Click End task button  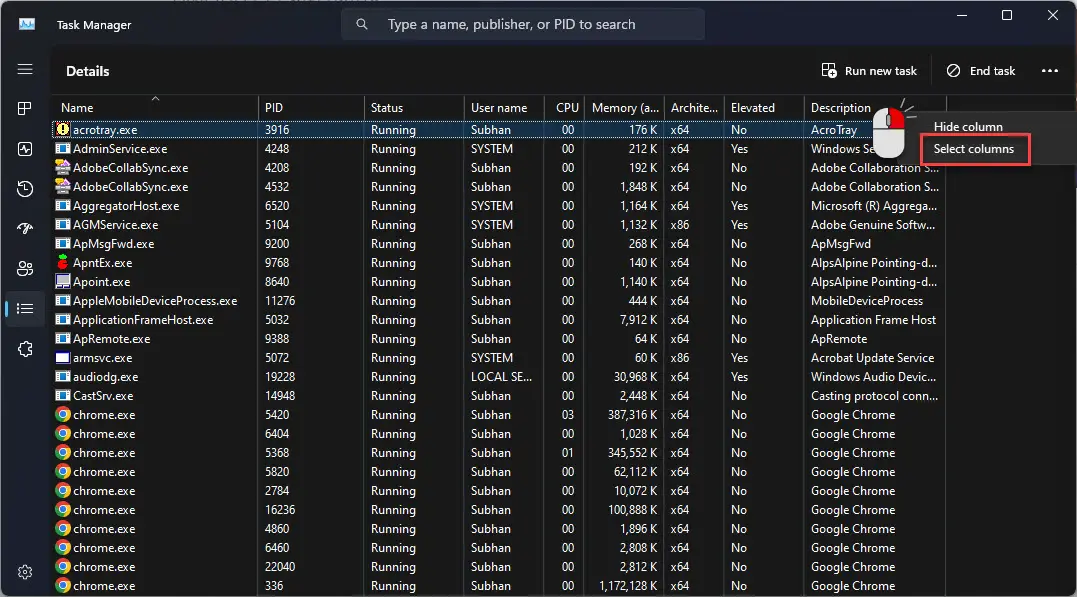pyautogui.click(x=981, y=71)
